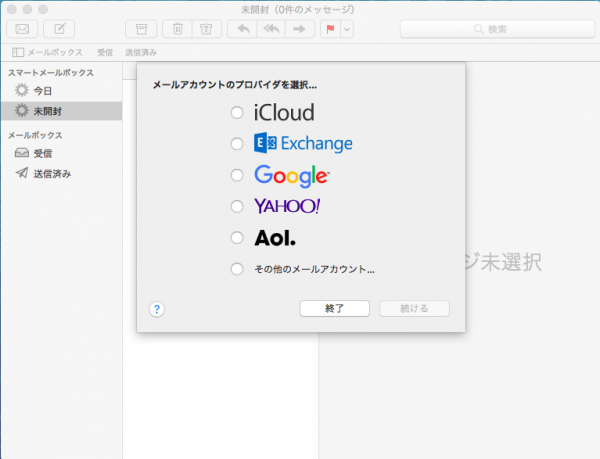
Task: Click the スマートメールボックス section header
Action: 51,73
